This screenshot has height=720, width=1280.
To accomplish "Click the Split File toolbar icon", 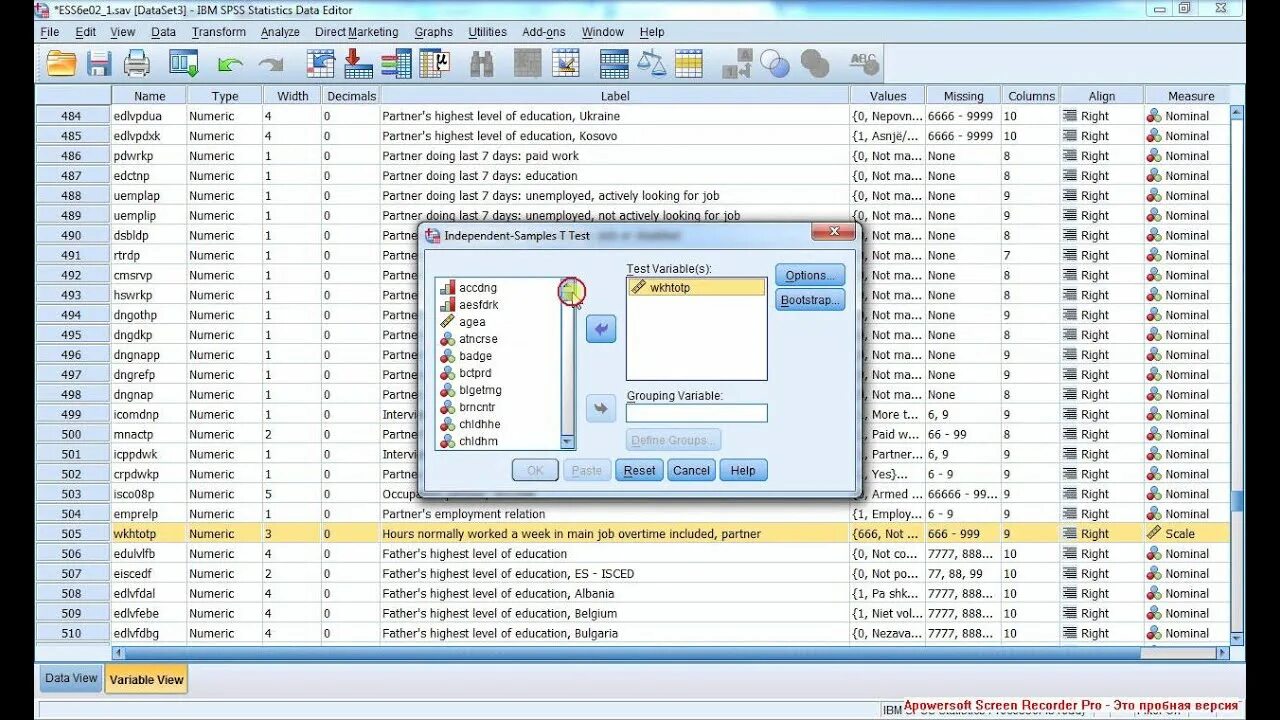I will 614,64.
